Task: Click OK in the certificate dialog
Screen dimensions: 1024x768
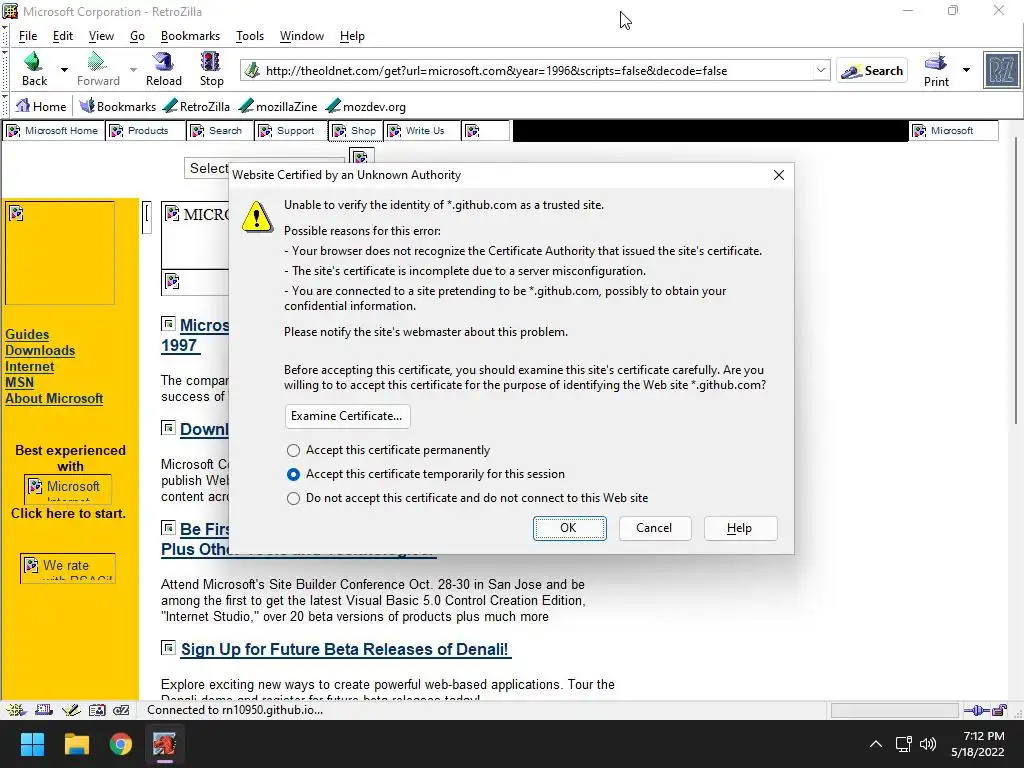Action: pos(569,528)
